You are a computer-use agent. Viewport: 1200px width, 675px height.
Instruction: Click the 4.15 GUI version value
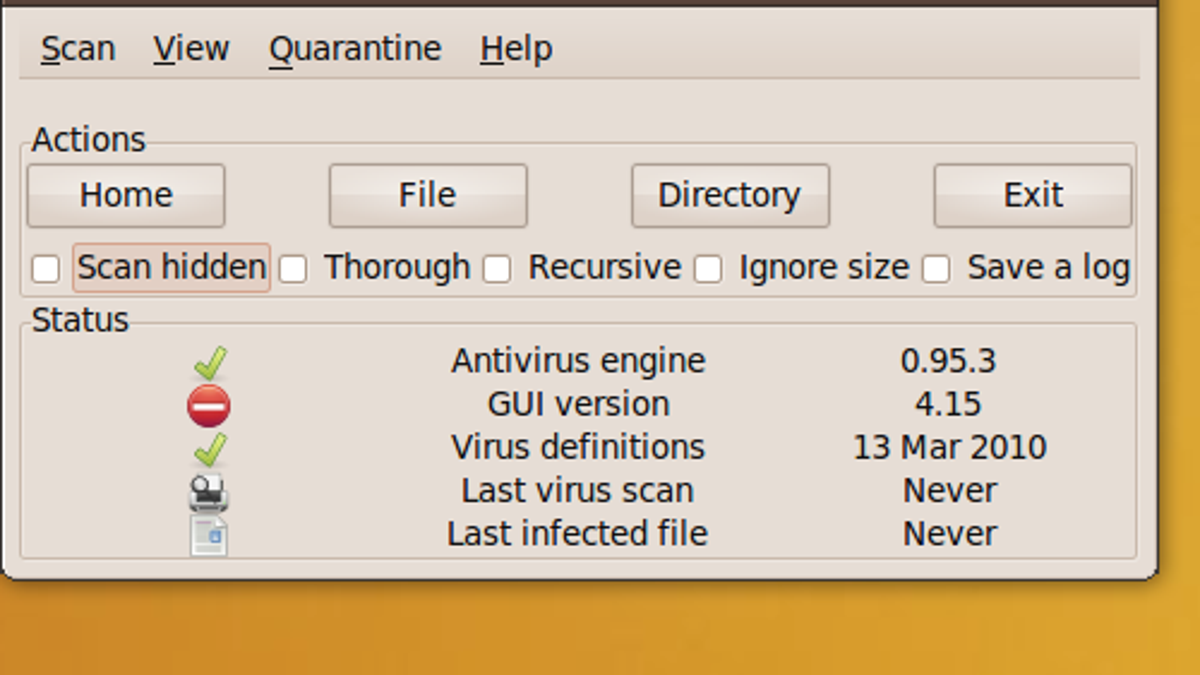click(948, 404)
